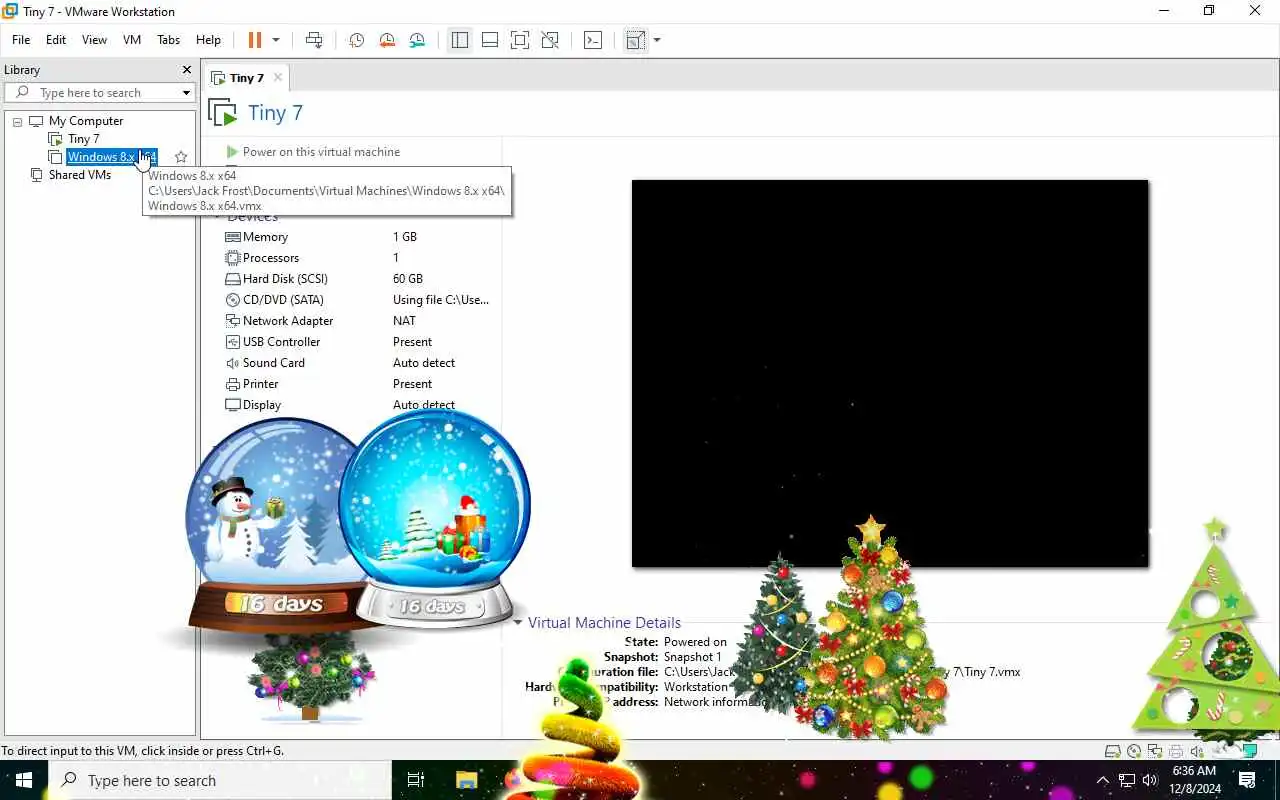Screen dimensions: 1280x800
Task: Click the sound card status bar icon
Action: 1197,751
